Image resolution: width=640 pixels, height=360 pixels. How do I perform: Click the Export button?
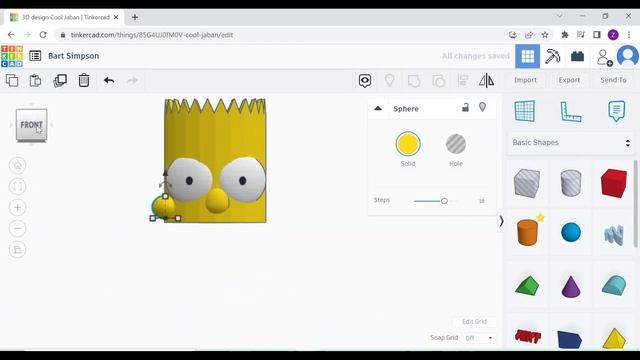569,80
